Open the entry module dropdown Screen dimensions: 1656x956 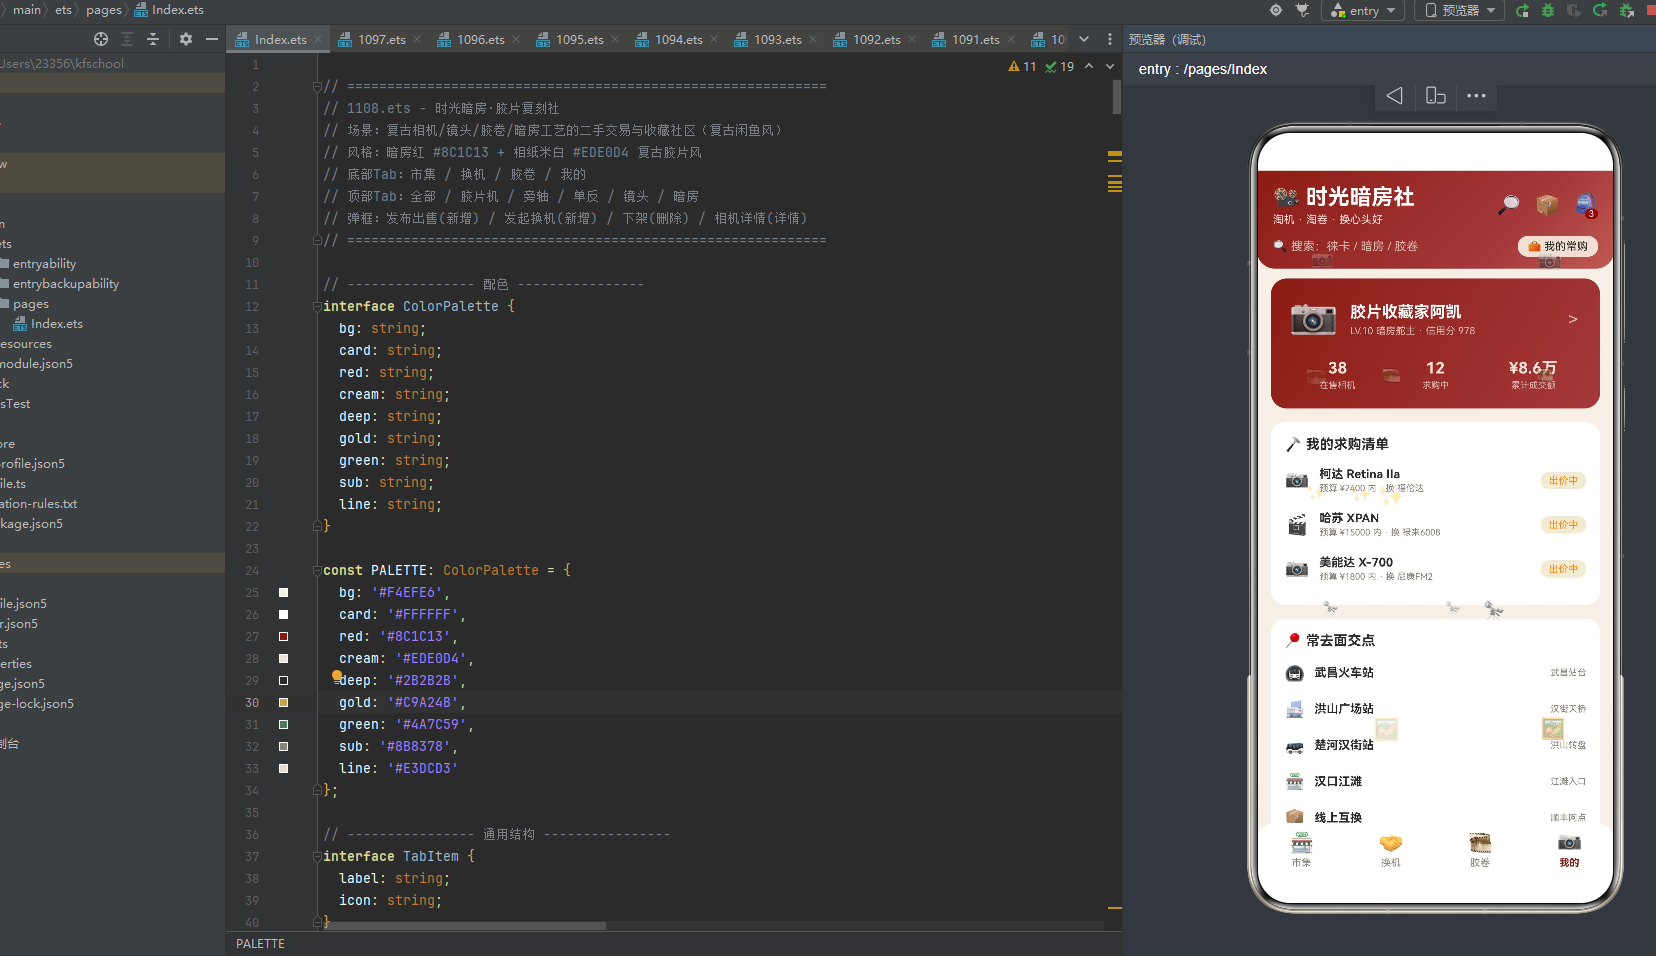[1364, 10]
